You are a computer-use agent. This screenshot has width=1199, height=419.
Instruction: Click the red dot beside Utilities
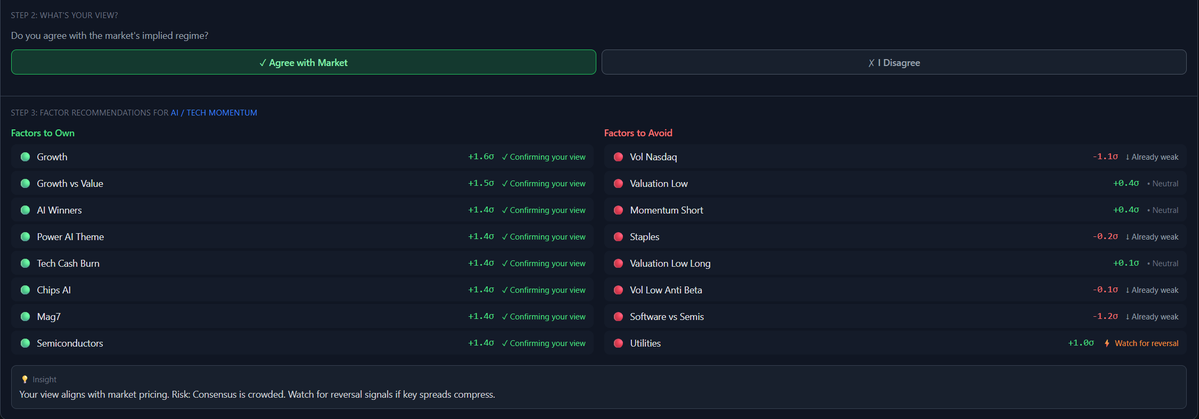coord(619,343)
